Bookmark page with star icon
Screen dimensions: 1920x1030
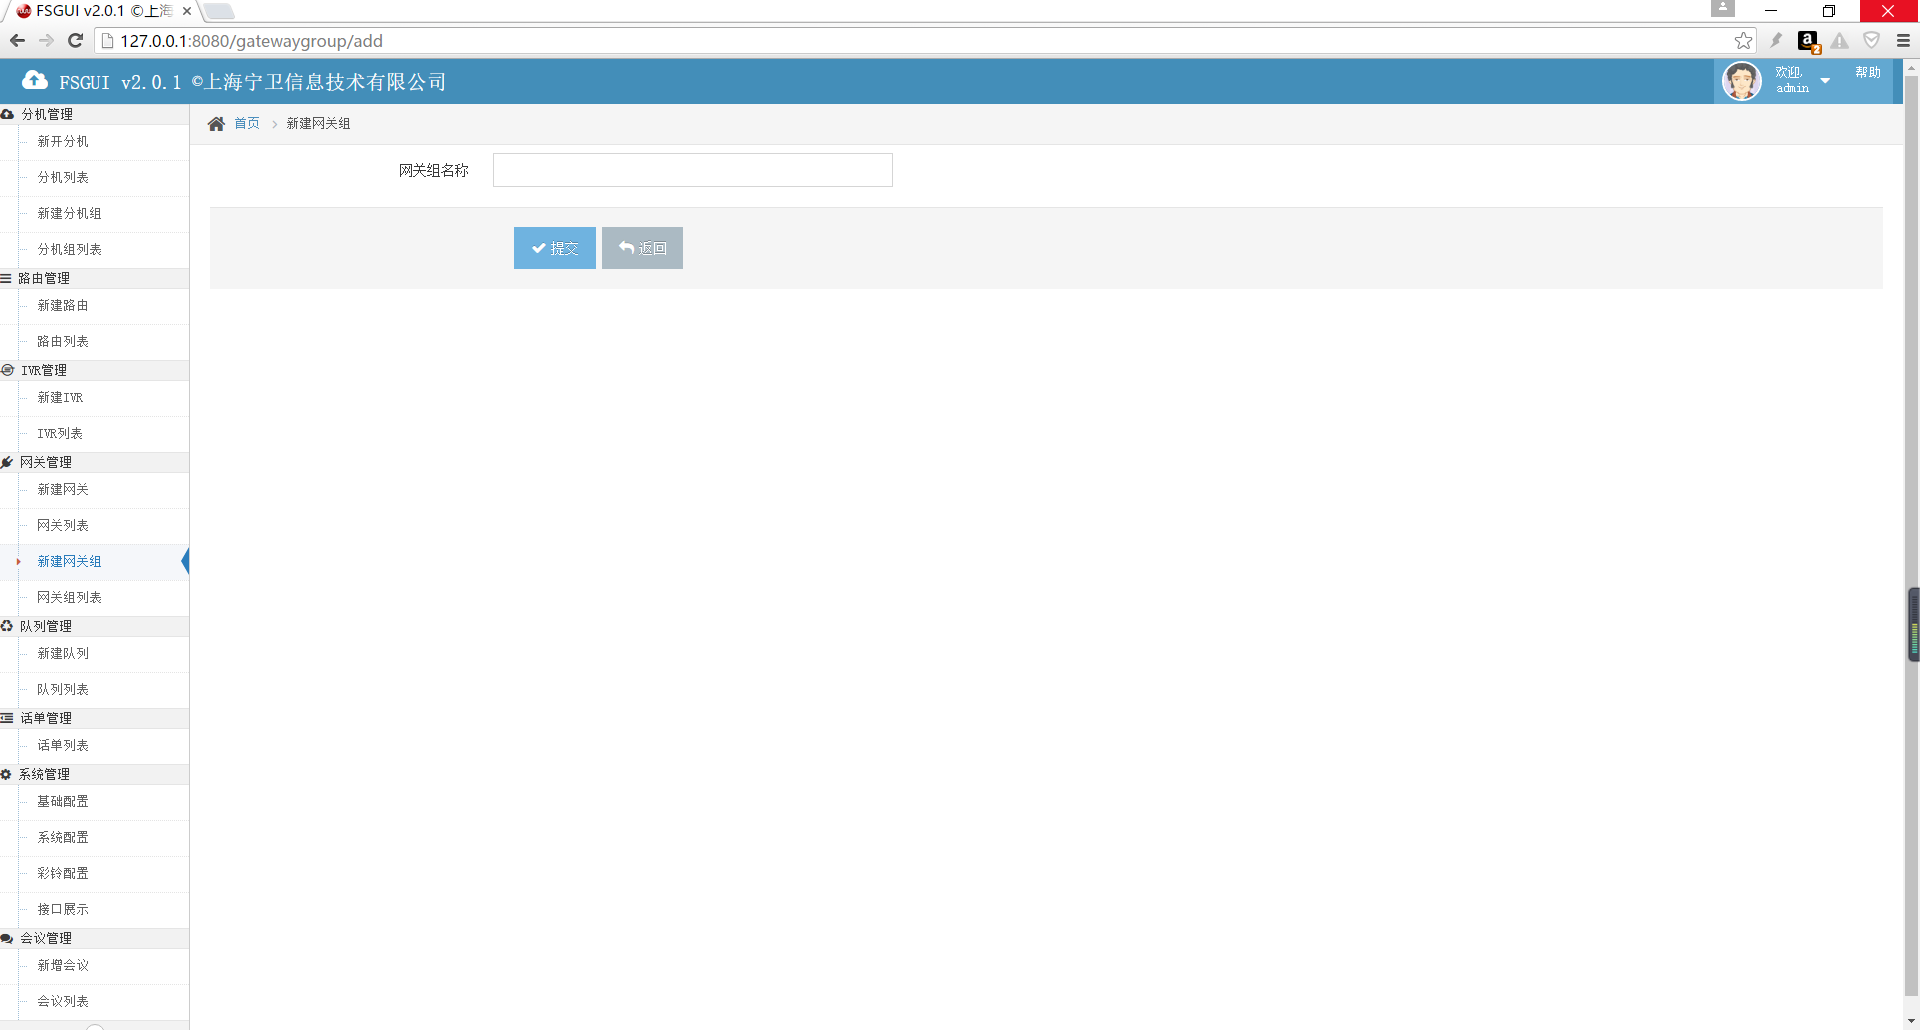[1743, 41]
